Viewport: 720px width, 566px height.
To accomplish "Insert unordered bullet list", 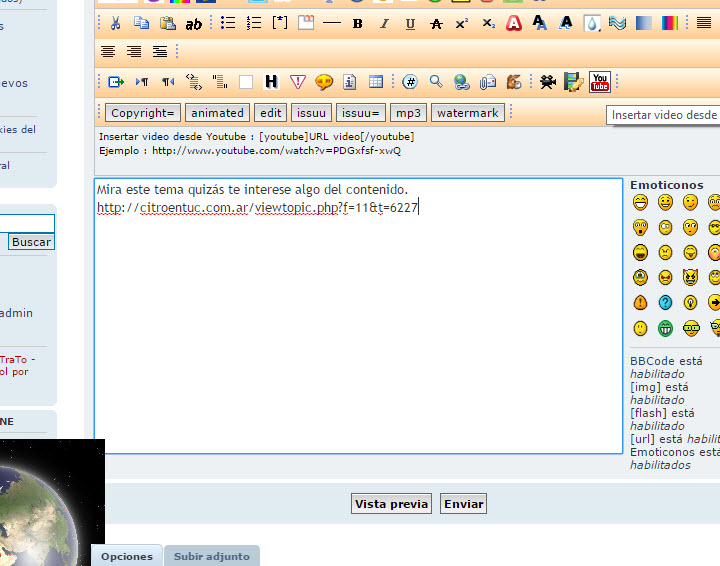I will point(228,23).
